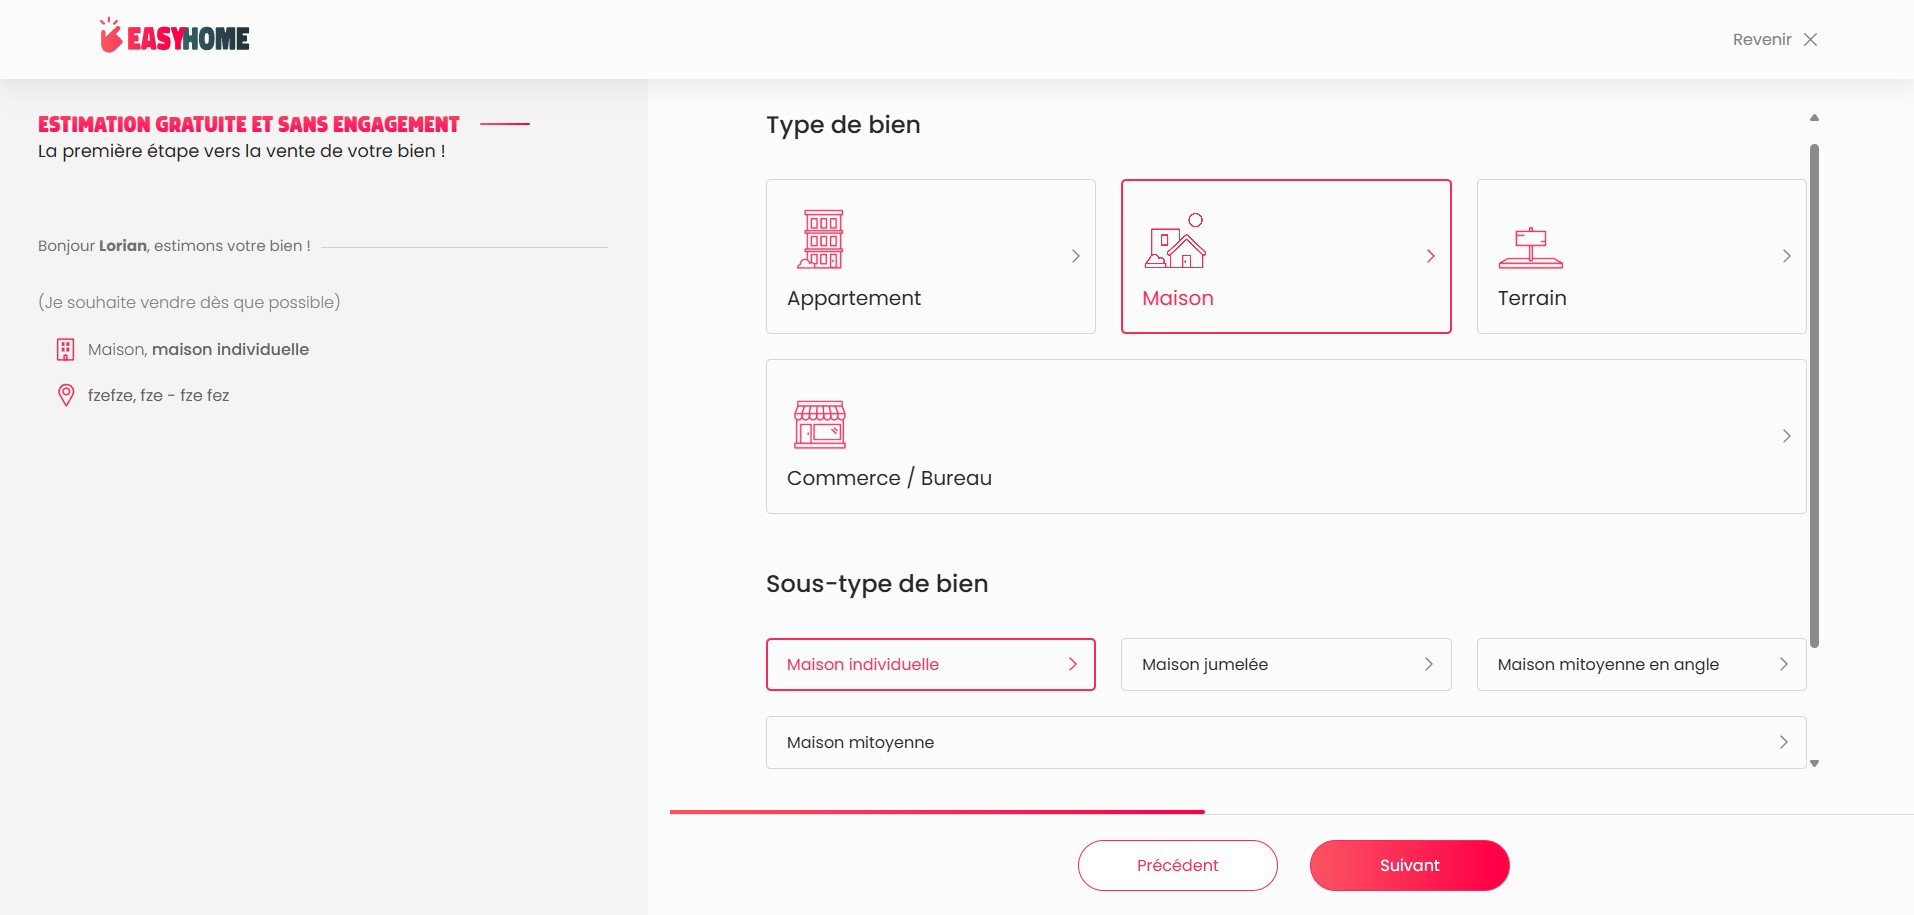The width and height of the screenshot is (1914, 915).
Task: Continue with the Suivant button
Action: (x=1410, y=865)
